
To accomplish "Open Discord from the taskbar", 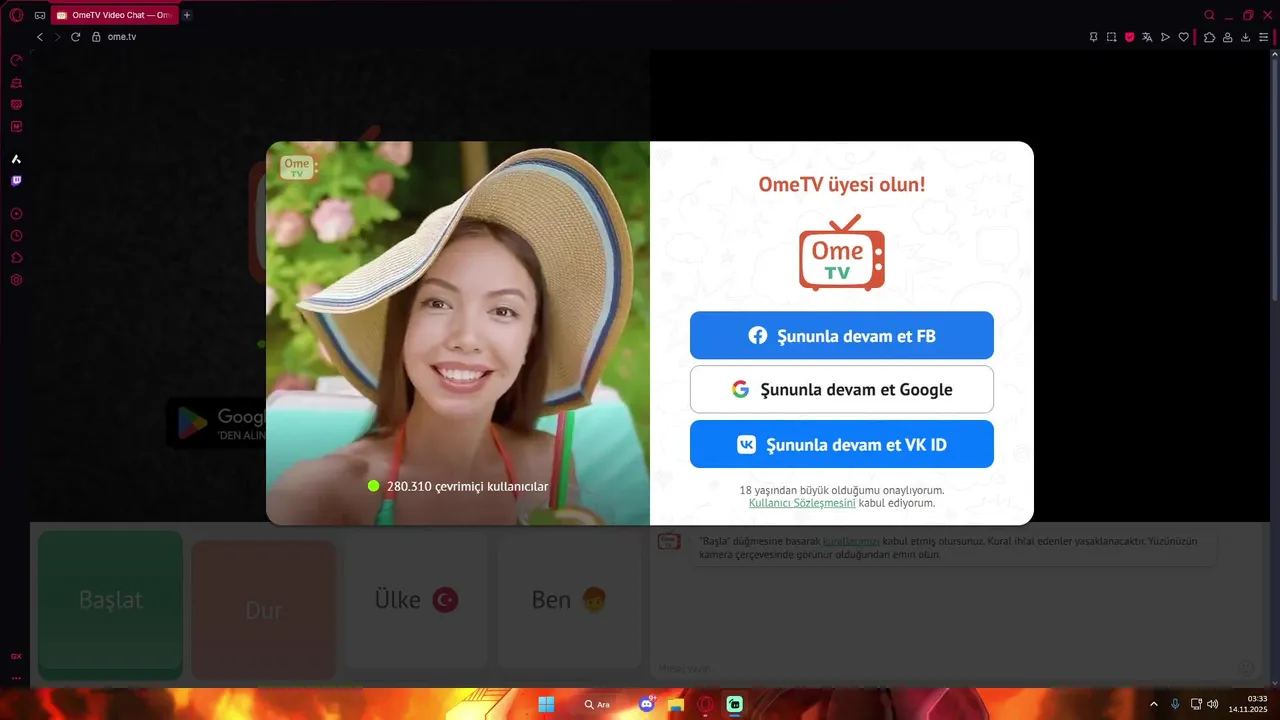I will [x=646, y=704].
